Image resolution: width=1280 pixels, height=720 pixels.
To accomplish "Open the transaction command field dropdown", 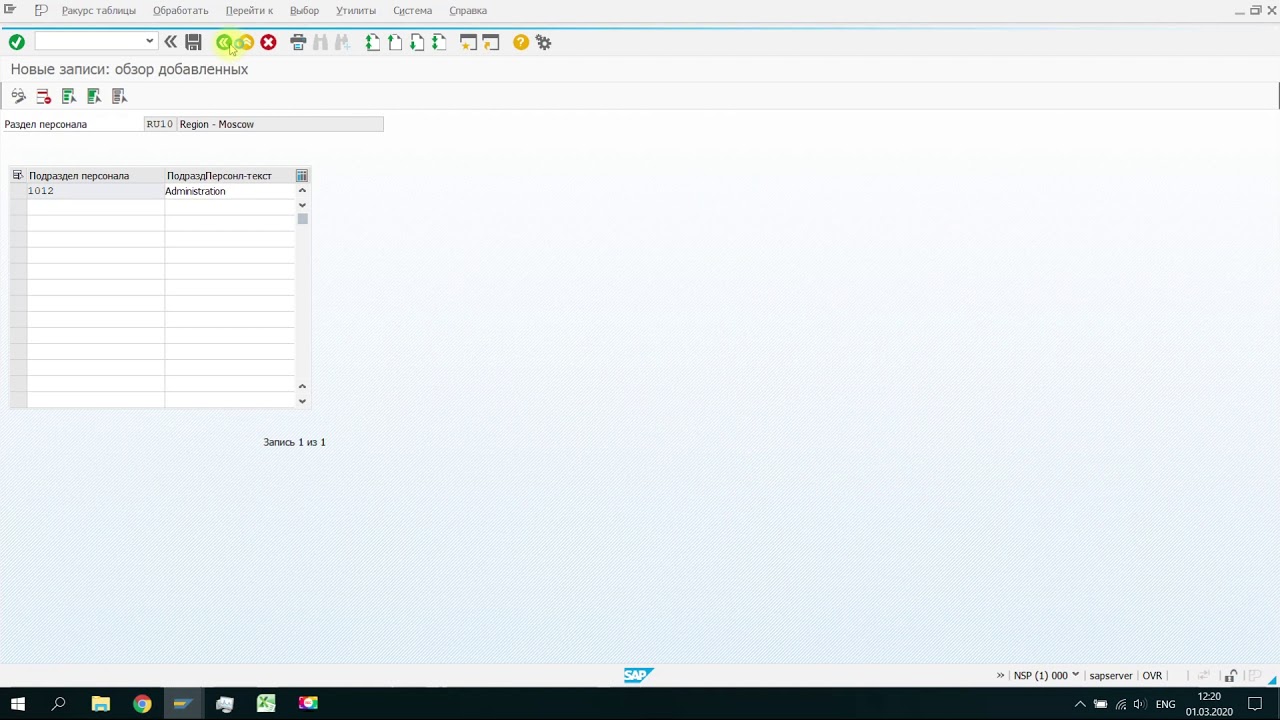I will 149,41.
